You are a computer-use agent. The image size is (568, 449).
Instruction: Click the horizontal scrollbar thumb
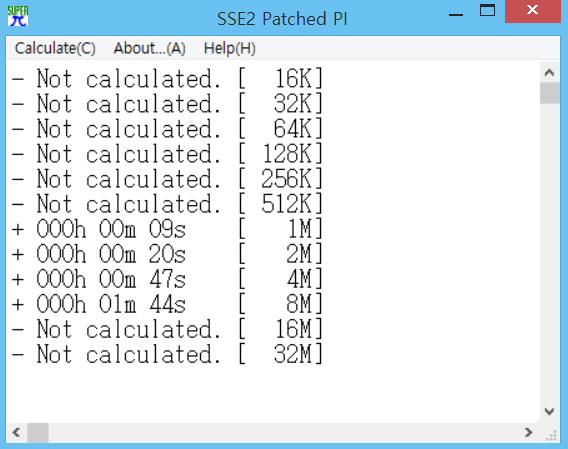38,432
